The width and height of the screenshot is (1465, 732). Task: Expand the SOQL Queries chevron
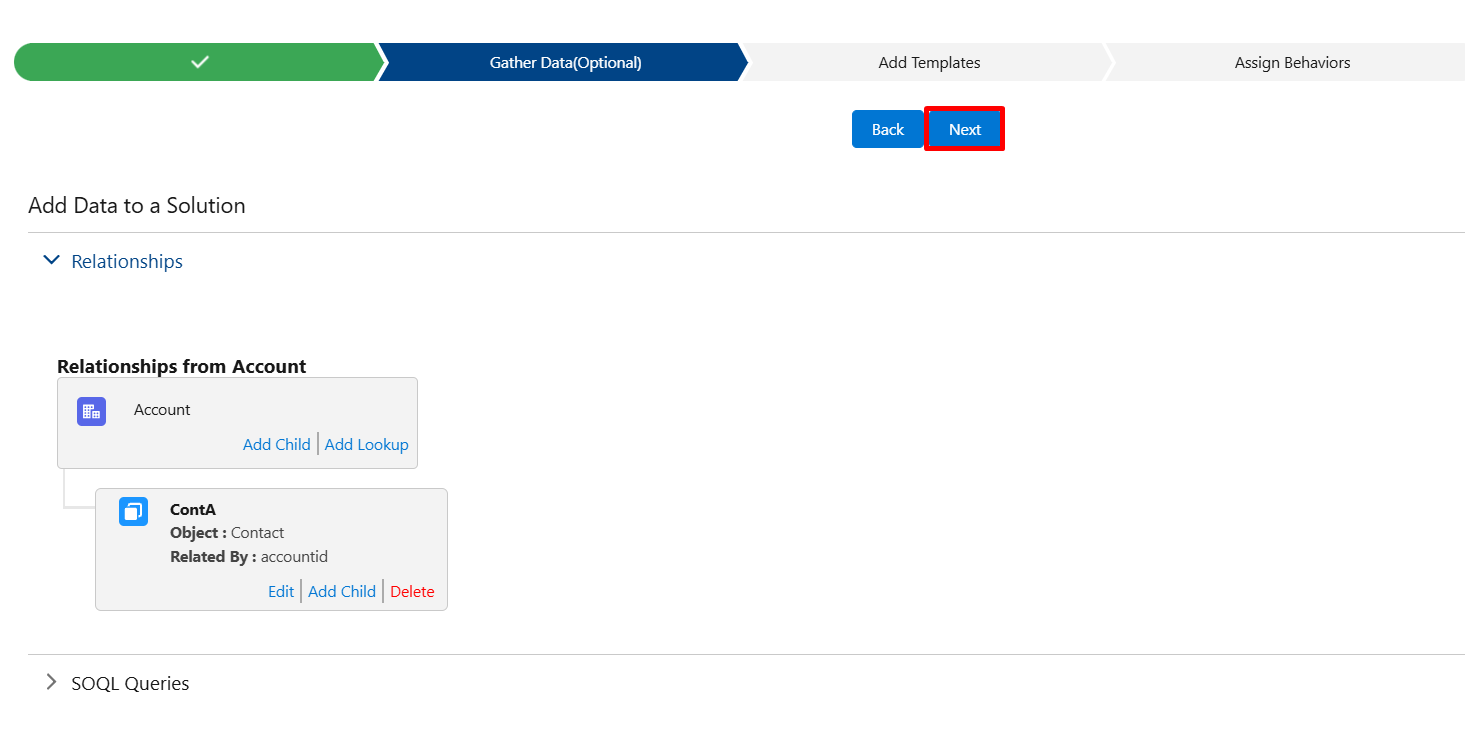coord(52,683)
